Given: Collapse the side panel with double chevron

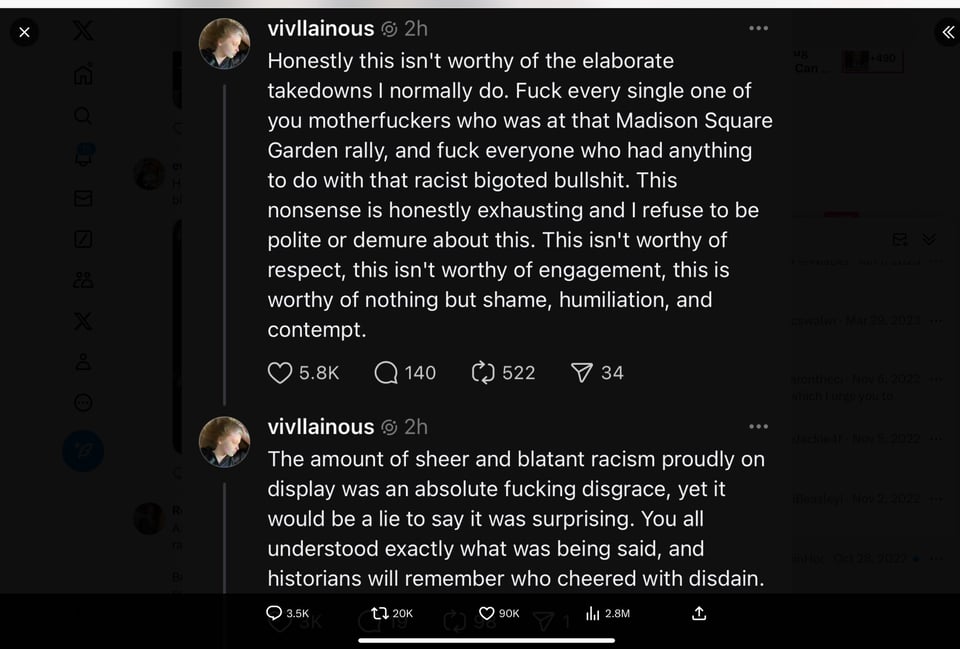Looking at the screenshot, I should tap(947, 32).
